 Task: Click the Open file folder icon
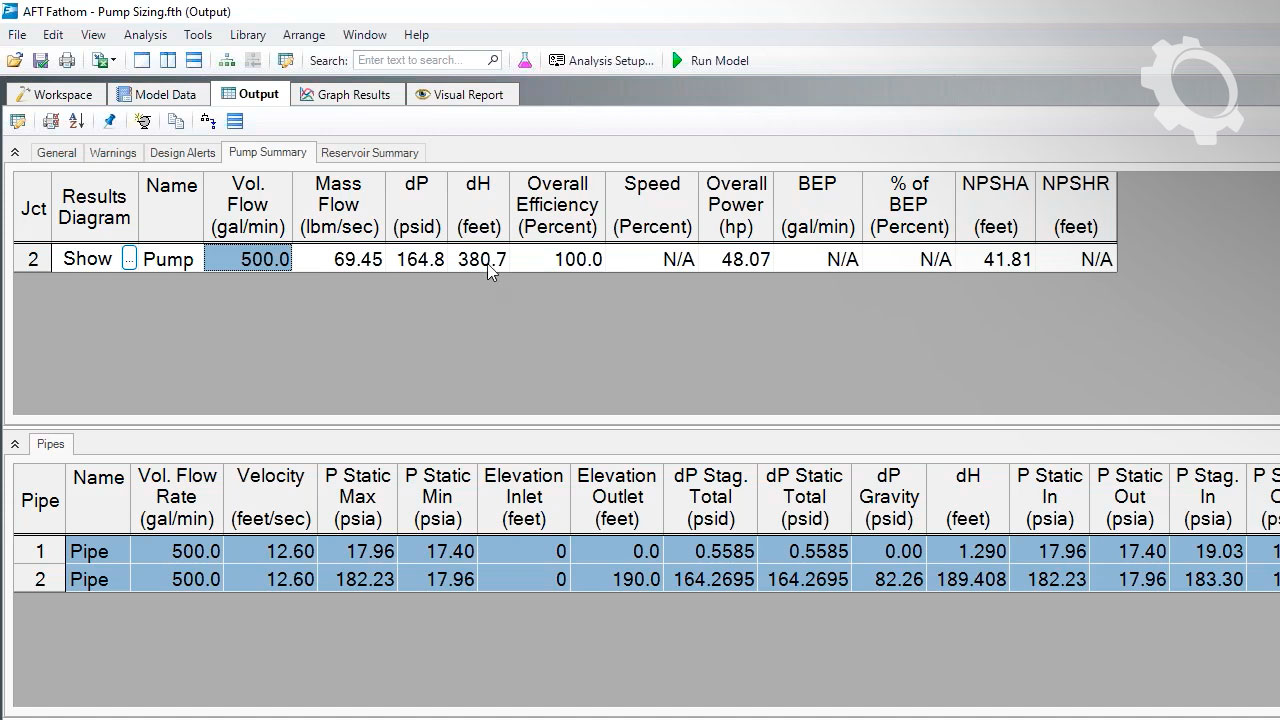coord(15,61)
